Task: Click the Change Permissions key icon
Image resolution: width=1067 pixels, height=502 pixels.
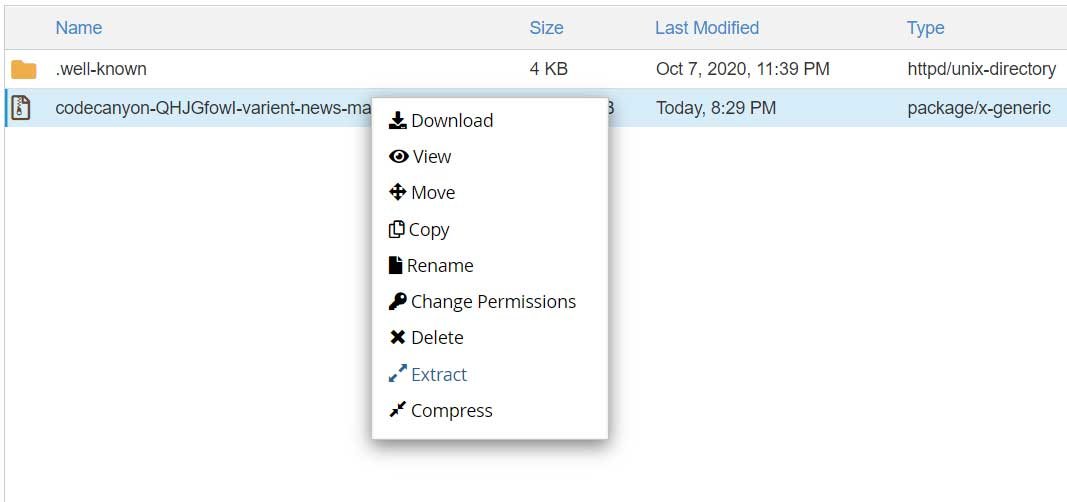Action: tap(397, 302)
